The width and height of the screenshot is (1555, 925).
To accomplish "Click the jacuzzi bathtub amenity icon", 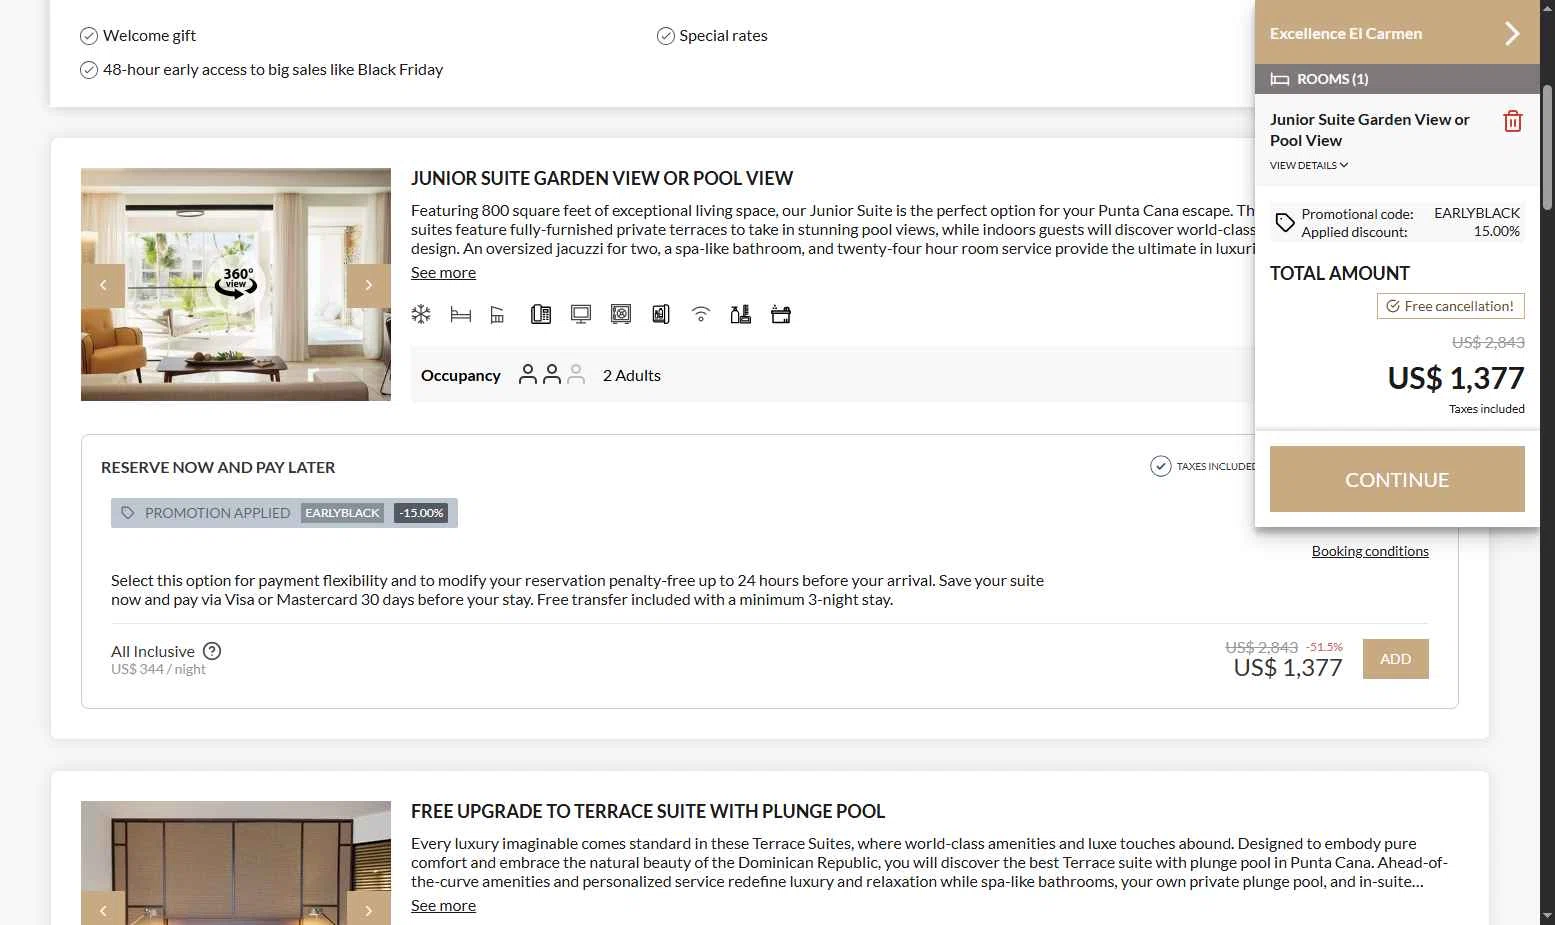I will 781,315.
